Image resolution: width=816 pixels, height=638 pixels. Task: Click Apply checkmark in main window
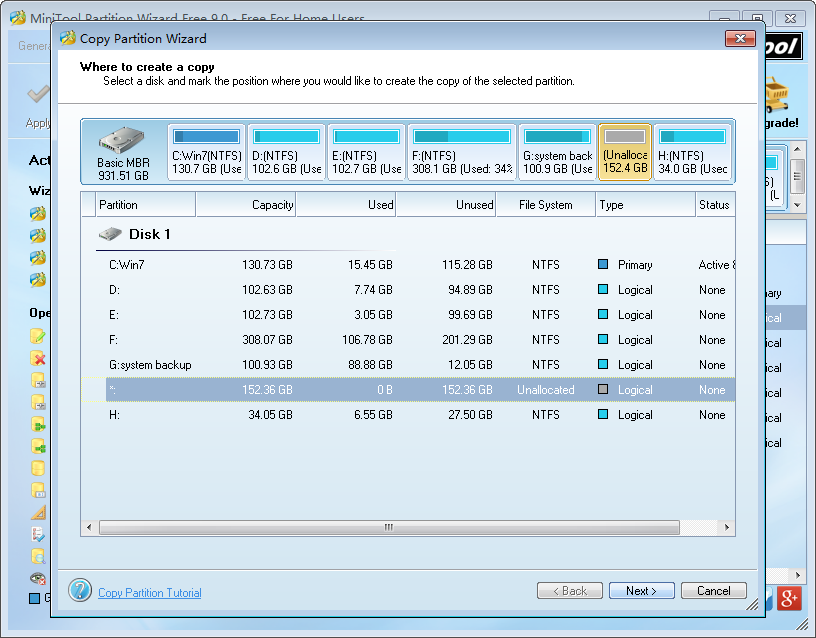click(x=39, y=94)
